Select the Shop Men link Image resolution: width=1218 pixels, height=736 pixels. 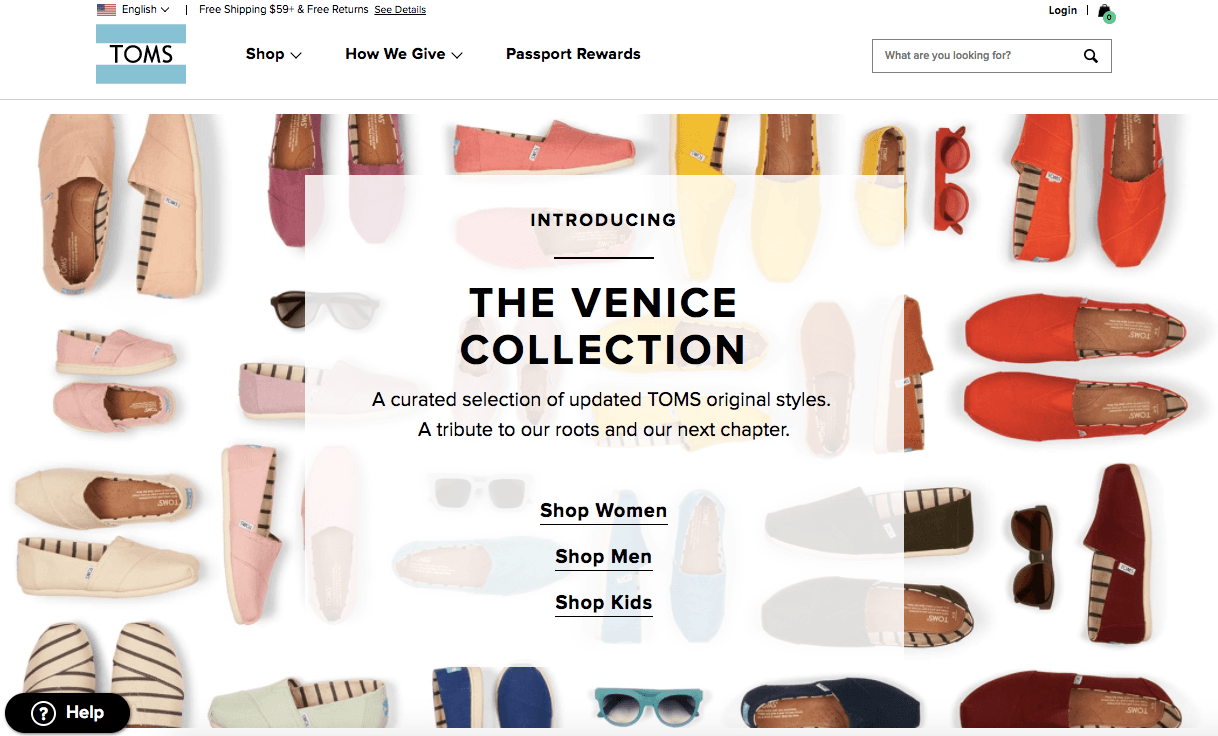click(603, 557)
